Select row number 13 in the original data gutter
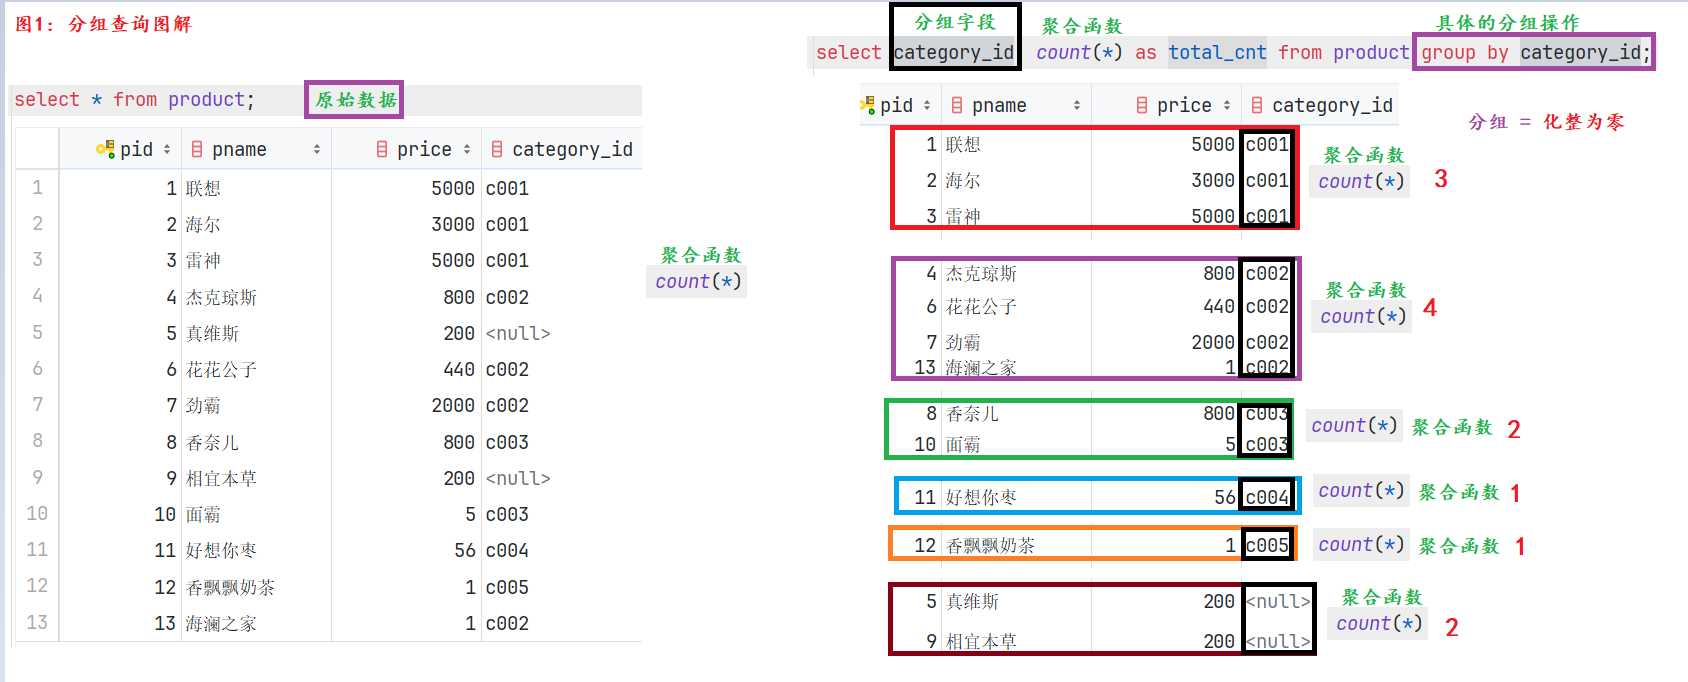The image size is (1688, 682). click(x=37, y=622)
